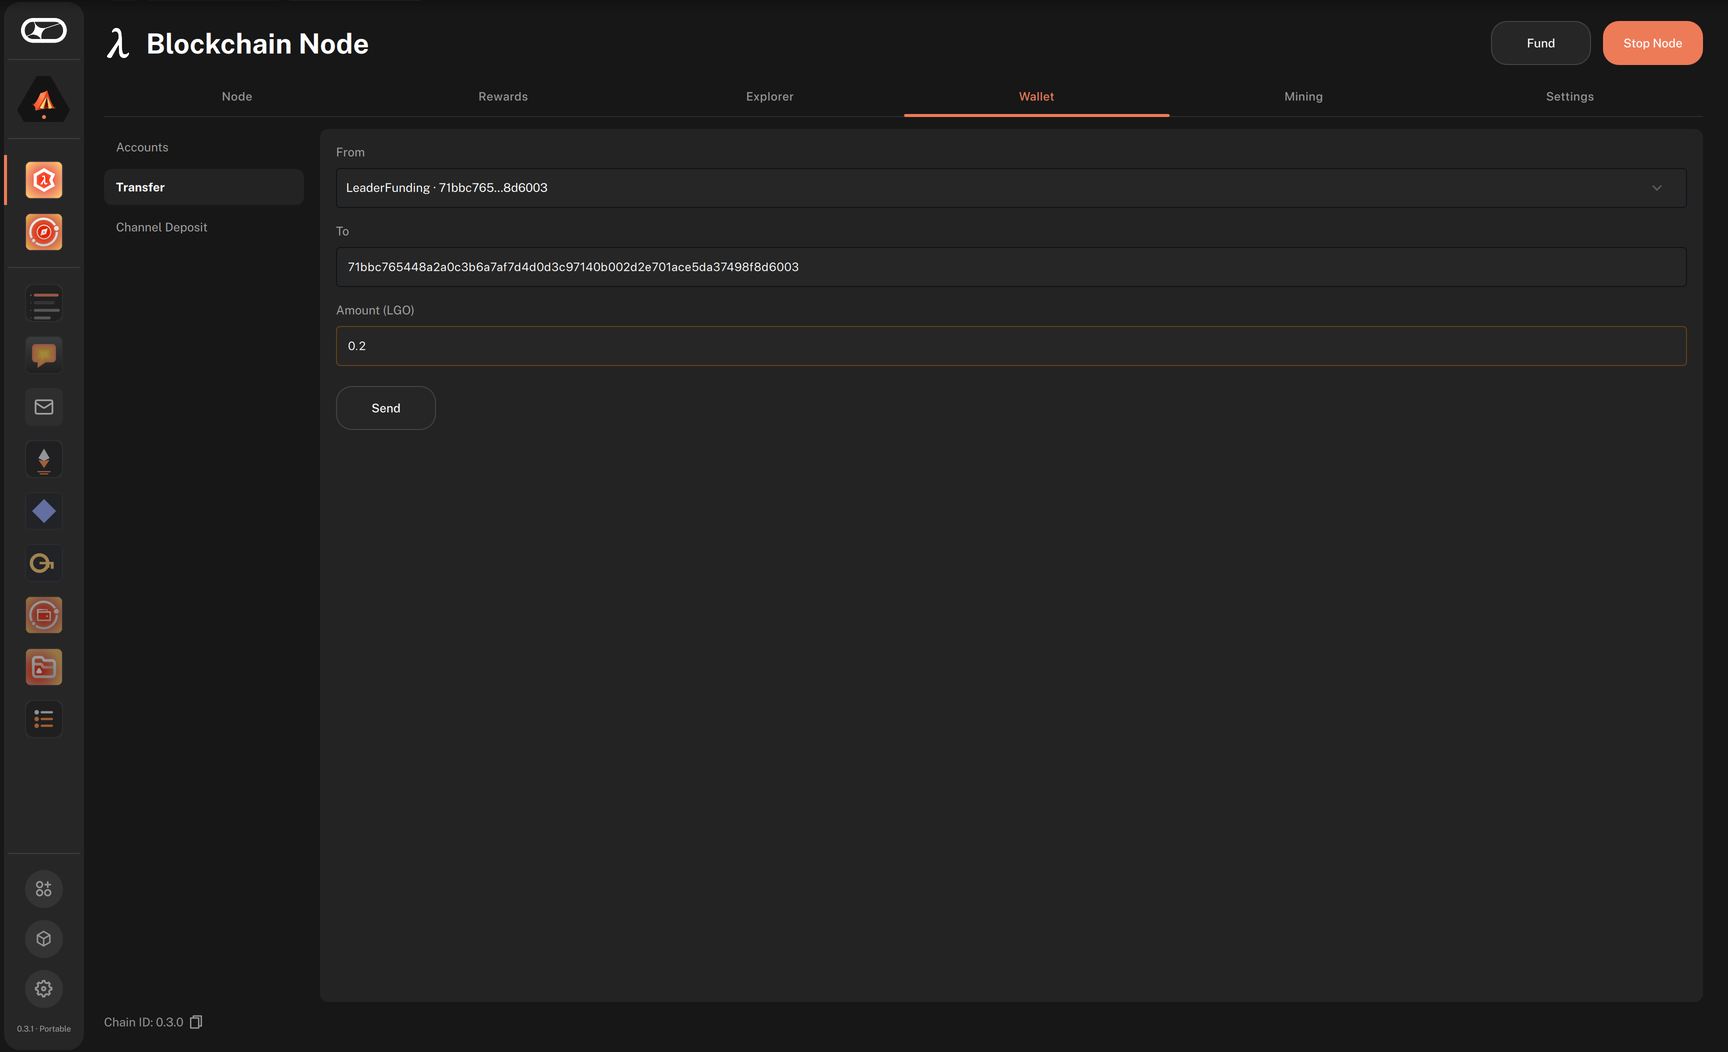The height and width of the screenshot is (1052, 1728).
Task: Open the orange folder app icon
Action: coord(44,667)
